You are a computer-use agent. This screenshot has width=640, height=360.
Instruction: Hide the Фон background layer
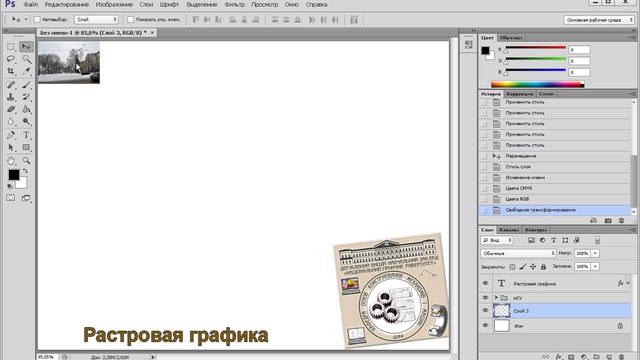pyautogui.click(x=485, y=326)
